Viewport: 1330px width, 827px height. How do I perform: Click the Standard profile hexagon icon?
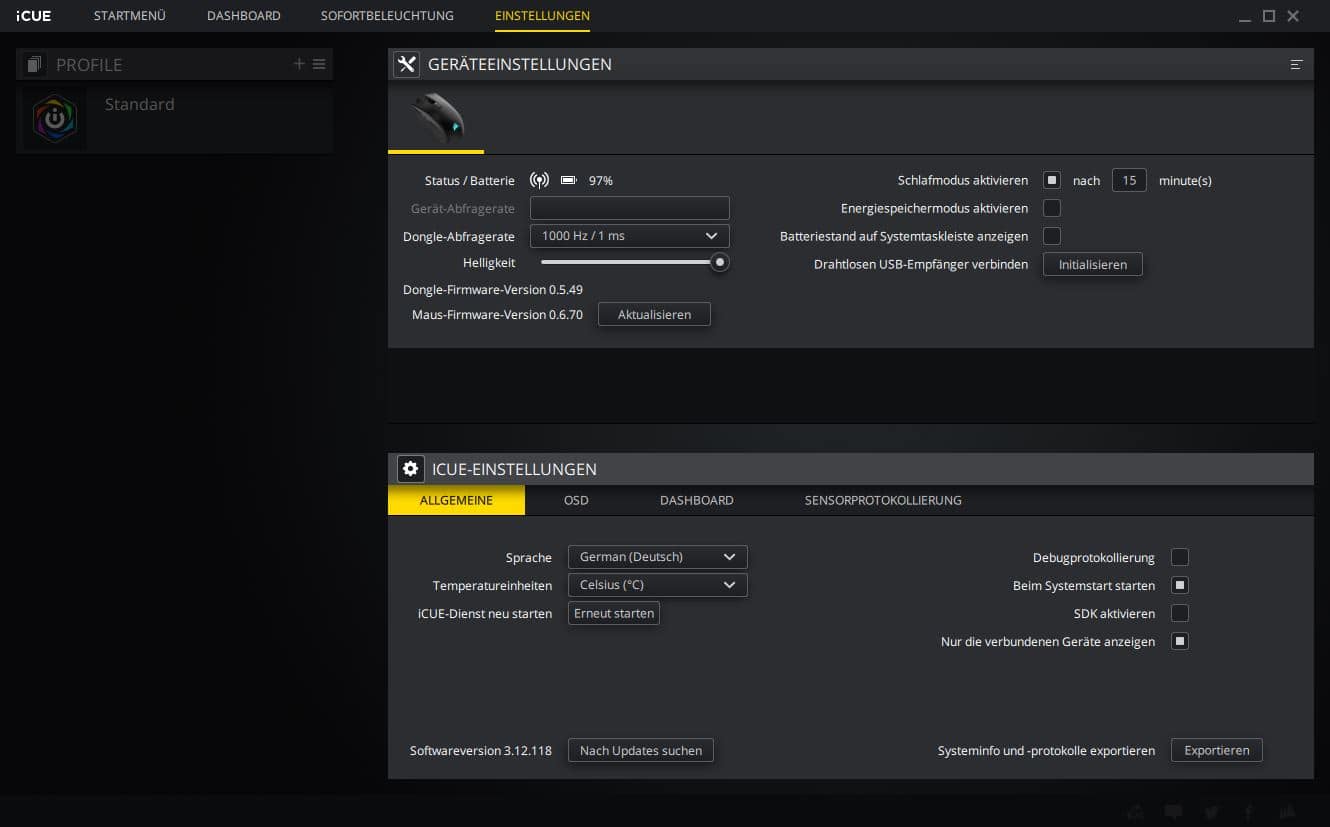(55, 119)
